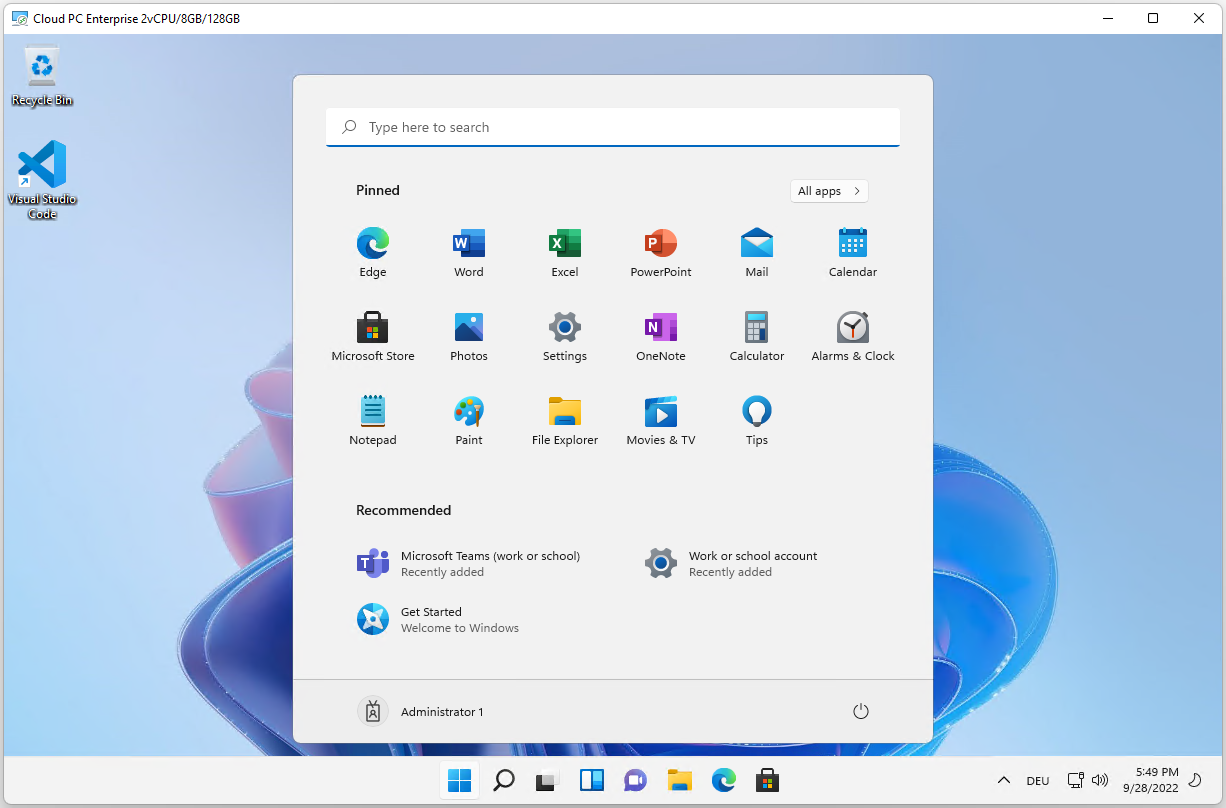
Task: Open Microsoft Store on the taskbar
Action: [767, 780]
